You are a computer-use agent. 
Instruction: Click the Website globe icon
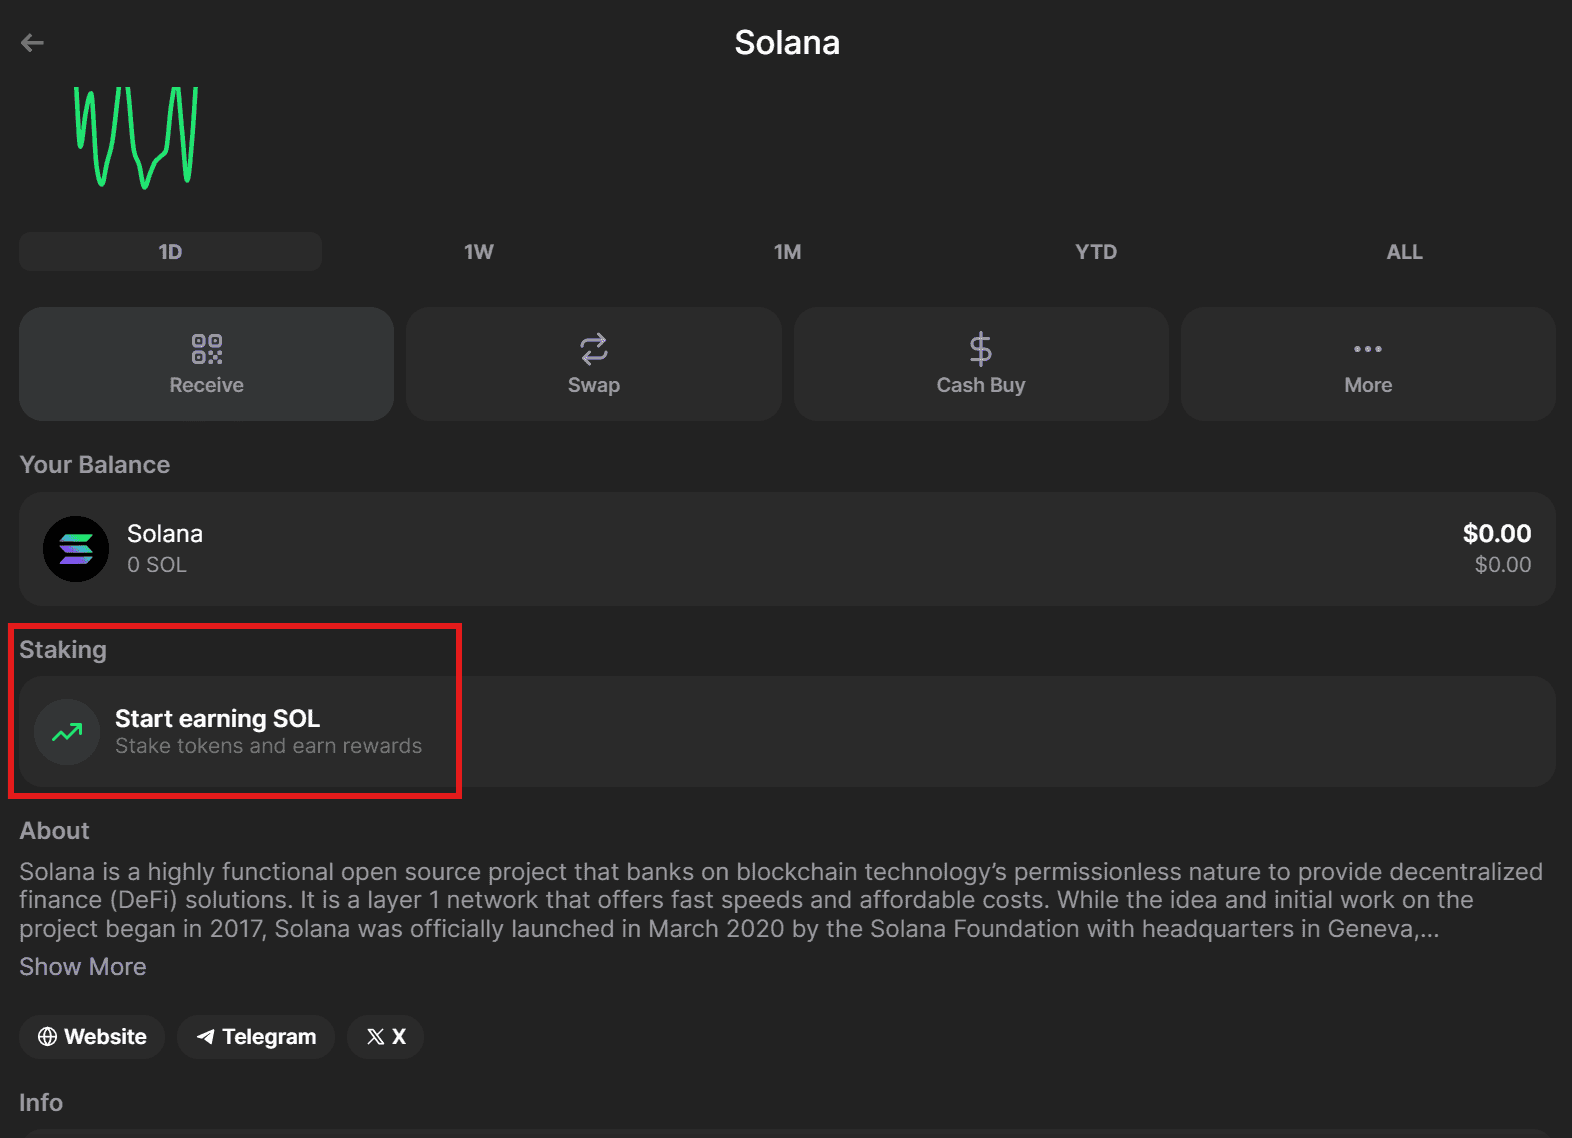click(47, 1037)
